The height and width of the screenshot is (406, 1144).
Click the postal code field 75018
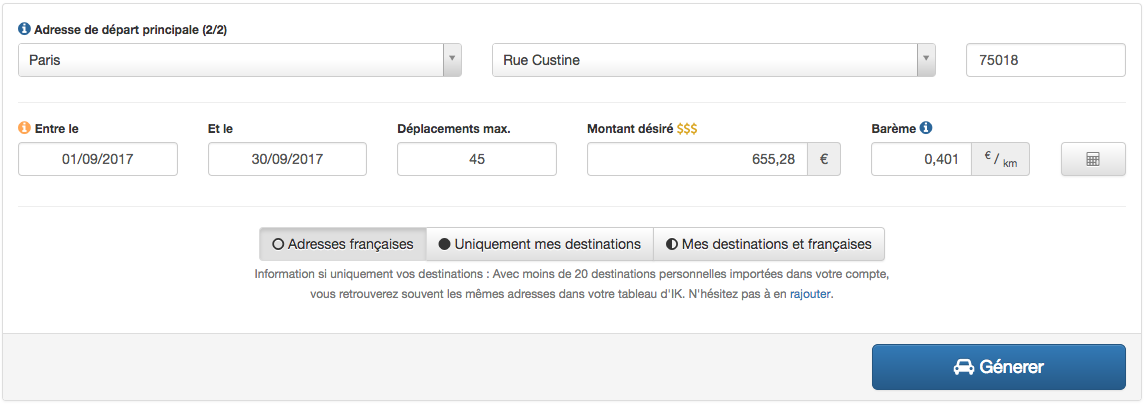click(x=1045, y=60)
